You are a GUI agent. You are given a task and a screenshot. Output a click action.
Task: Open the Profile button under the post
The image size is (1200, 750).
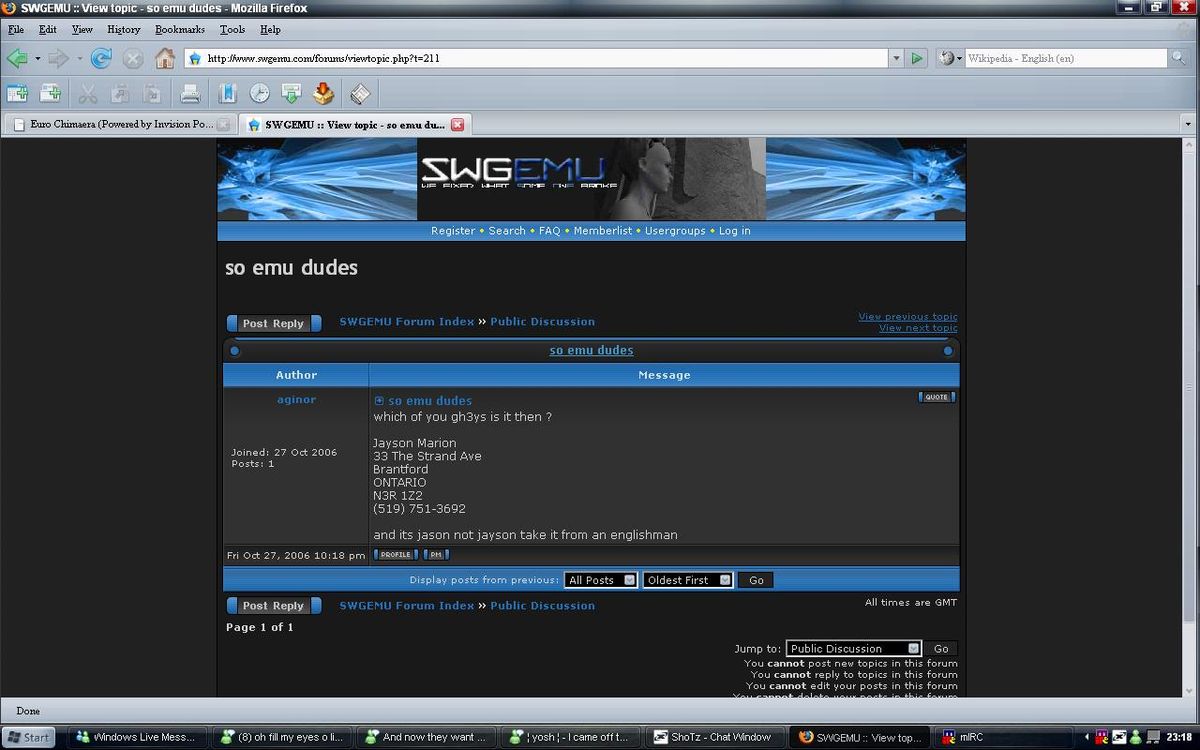pyautogui.click(x=395, y=554)
